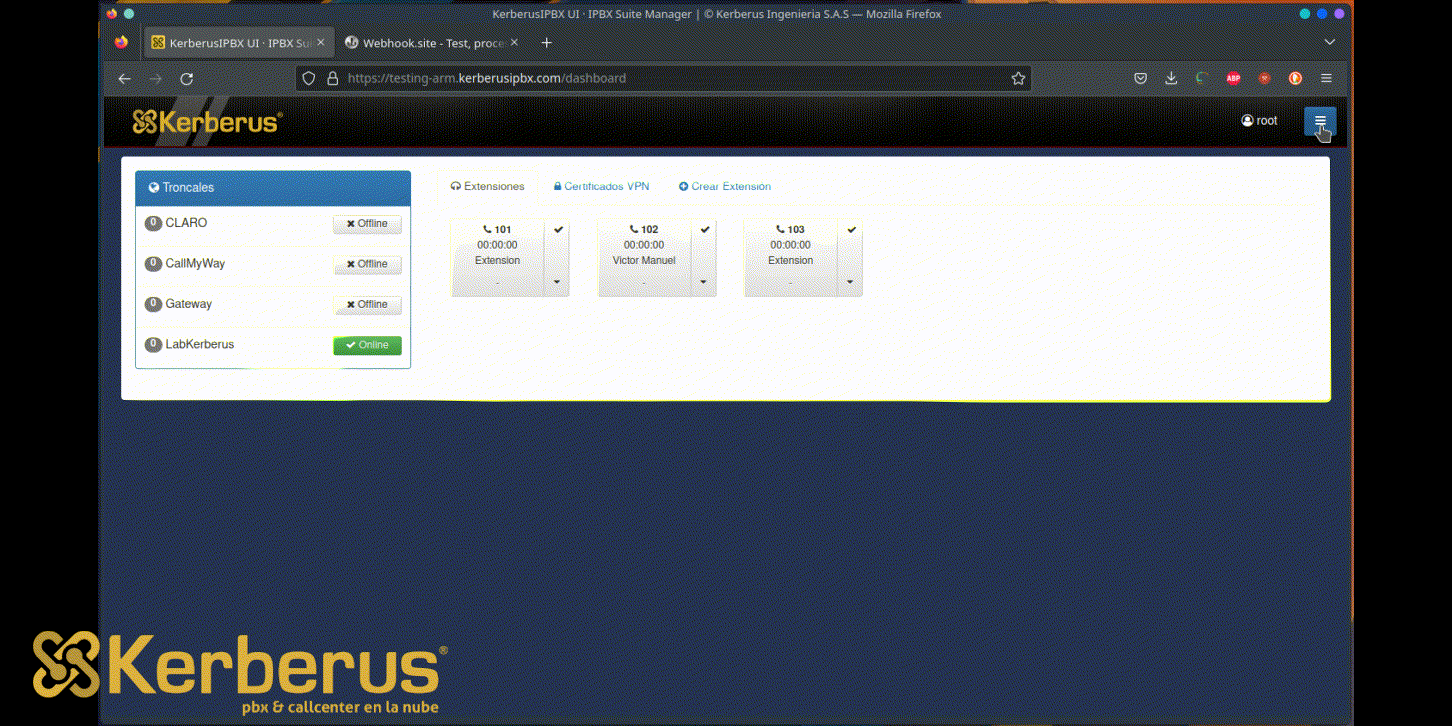Switch to Webhook.site browser tab

tap(430, 43)
